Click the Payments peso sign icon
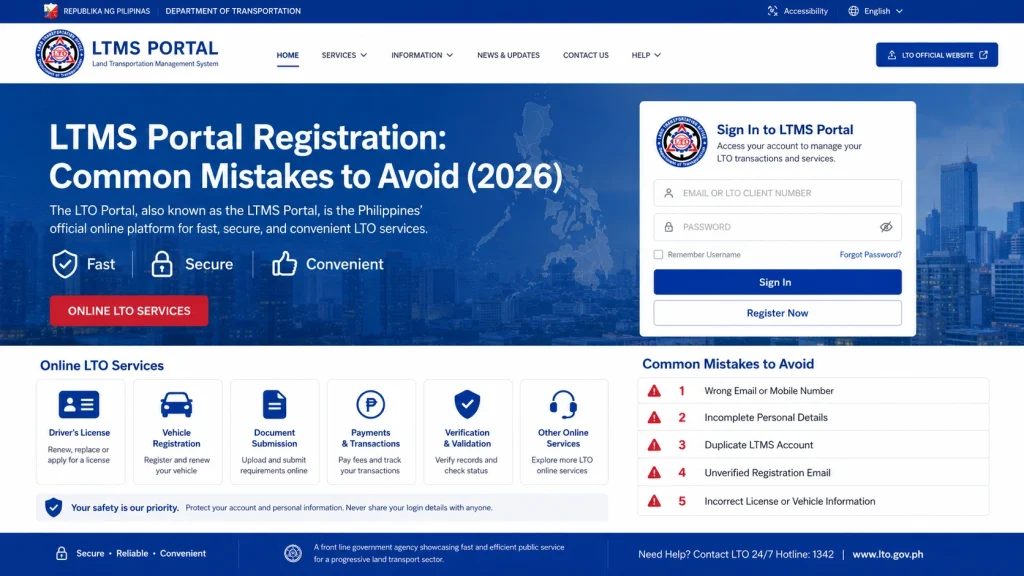 [x=370, y=404]
